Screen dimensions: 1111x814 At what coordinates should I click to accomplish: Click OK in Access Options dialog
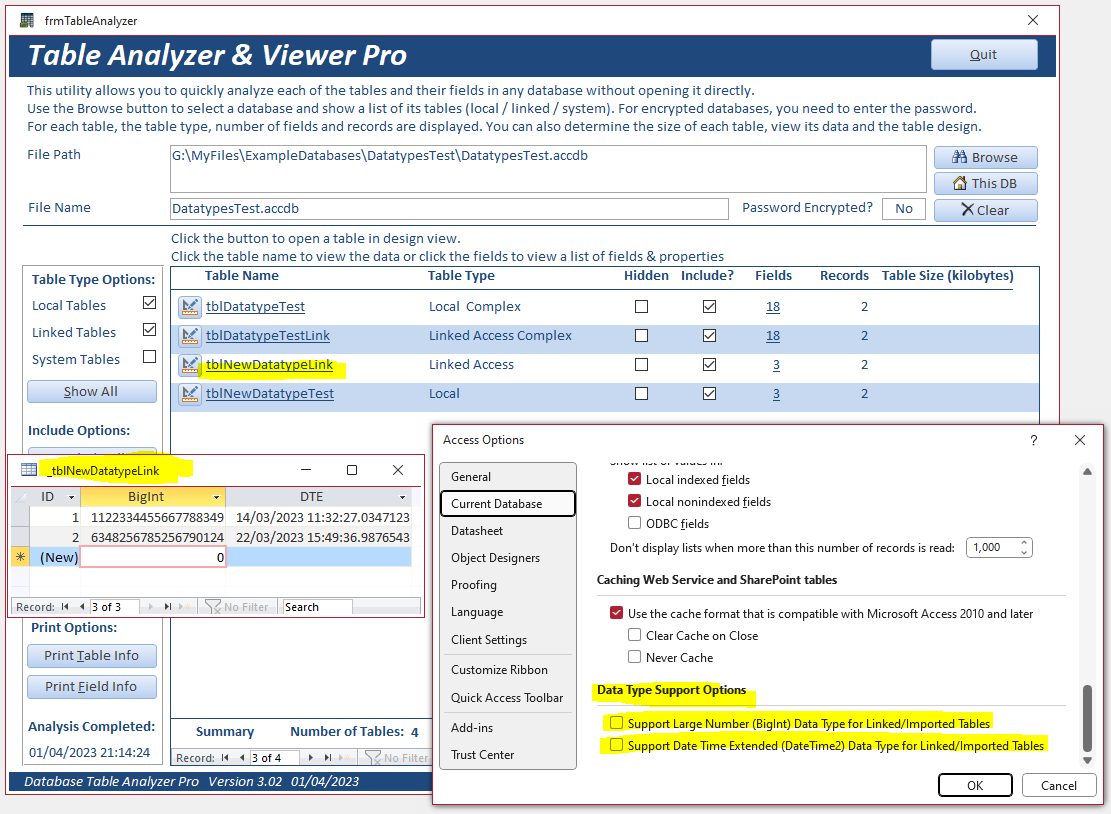(975, 785)
